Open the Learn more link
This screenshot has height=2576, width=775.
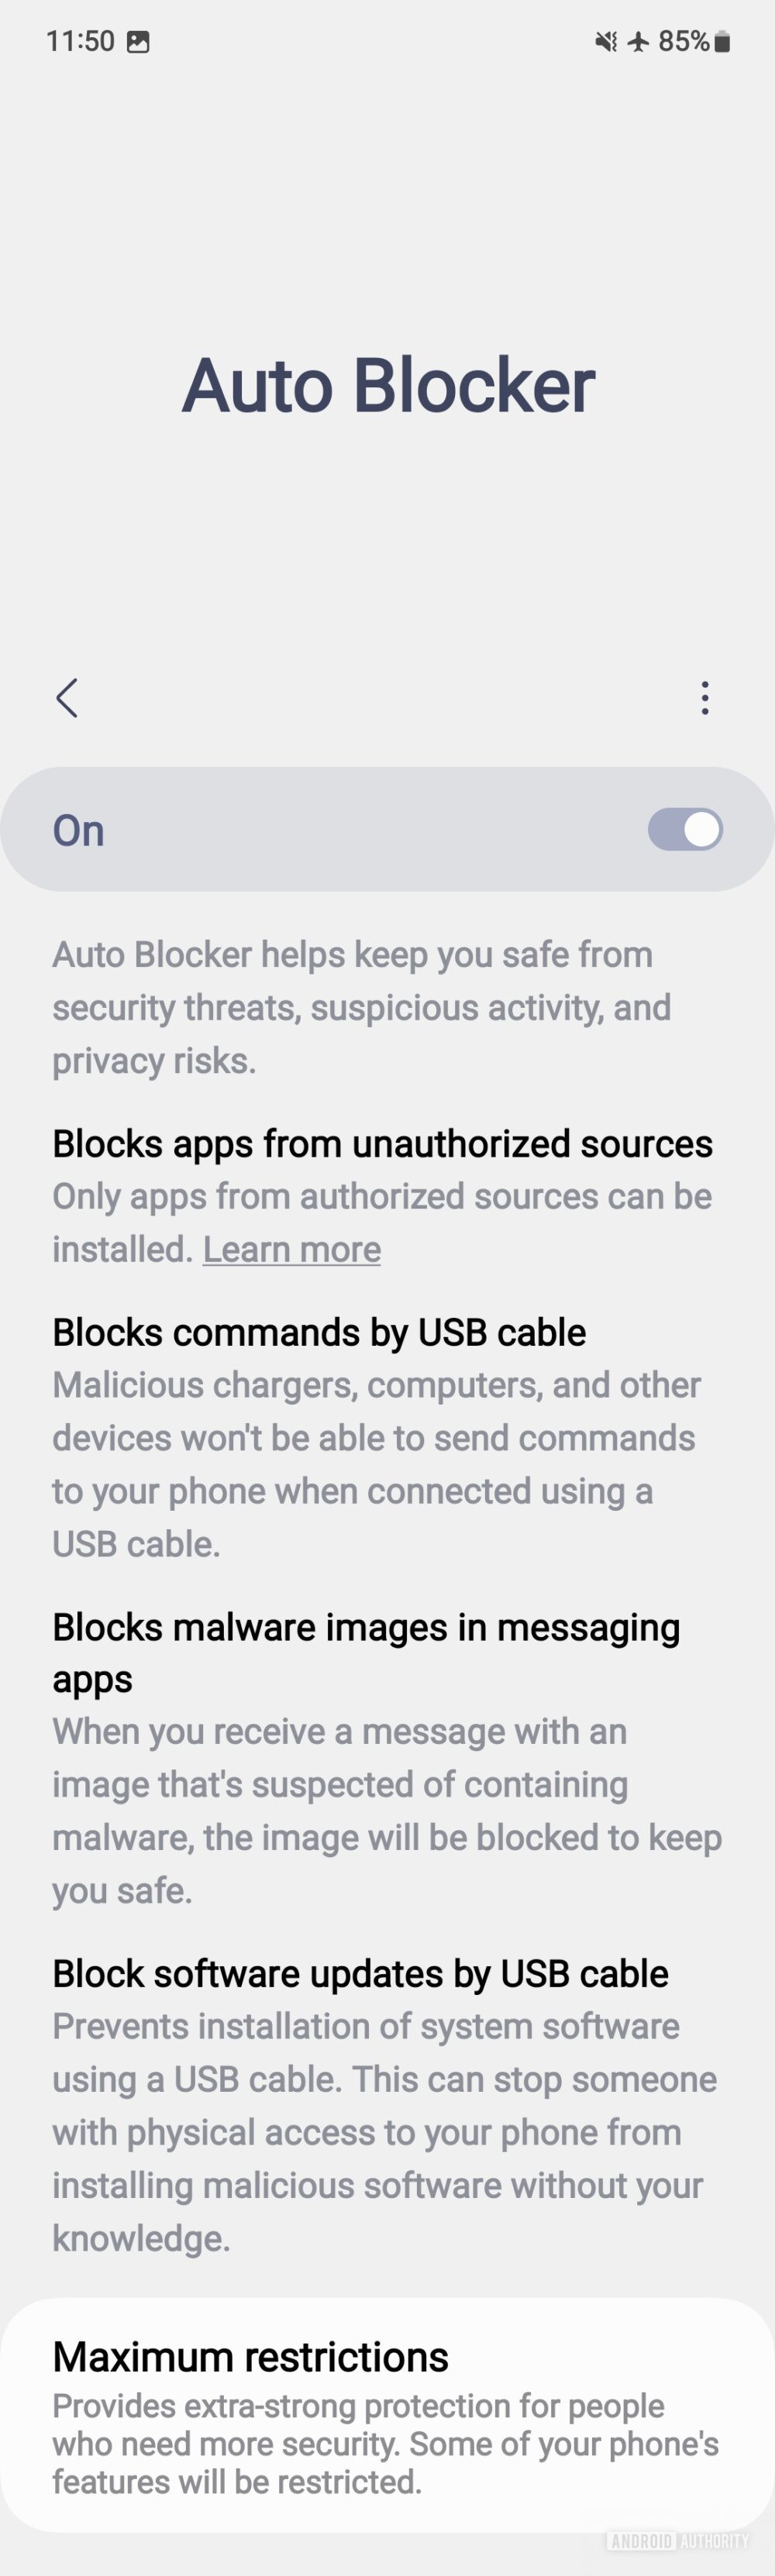(x=291, y=1250)
